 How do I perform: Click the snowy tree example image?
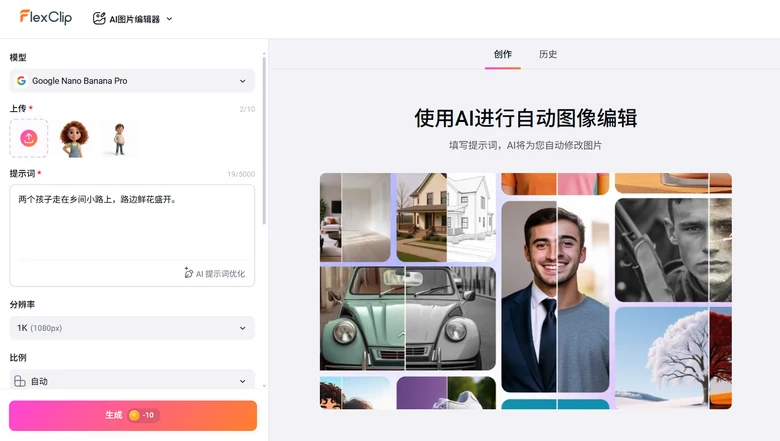(x=673, y=358)
